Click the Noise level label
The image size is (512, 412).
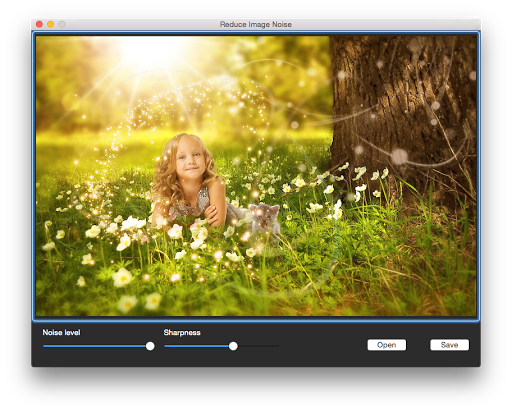[61, 332]
